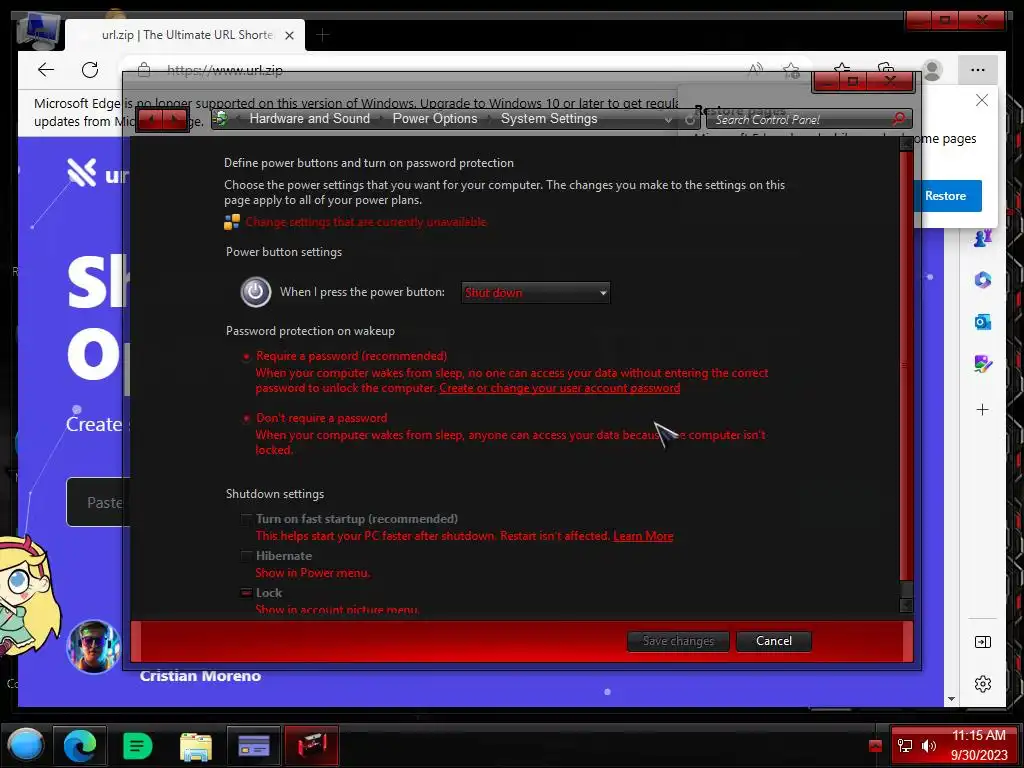Click the power button icon
The height and width of the screenshot is (768, 1024).
tap(255, 291)
